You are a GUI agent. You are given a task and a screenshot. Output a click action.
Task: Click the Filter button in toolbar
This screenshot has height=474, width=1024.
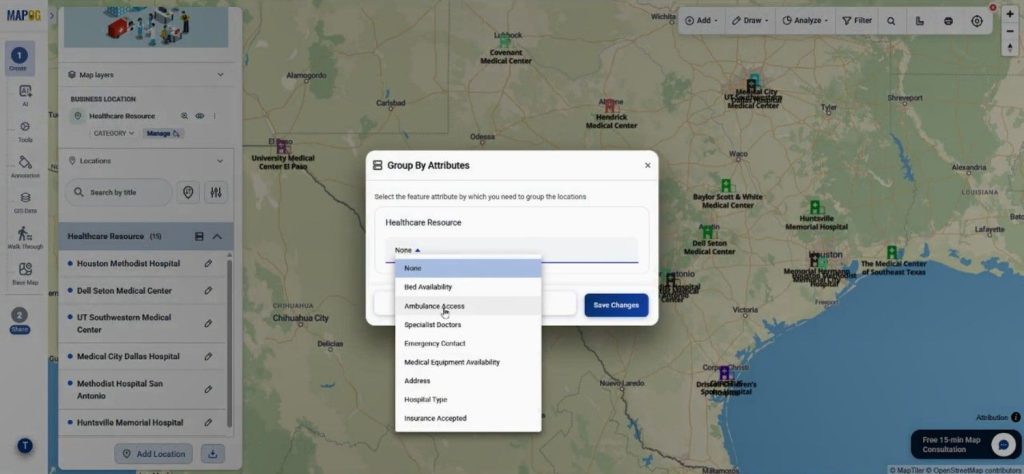coord(857,21)
